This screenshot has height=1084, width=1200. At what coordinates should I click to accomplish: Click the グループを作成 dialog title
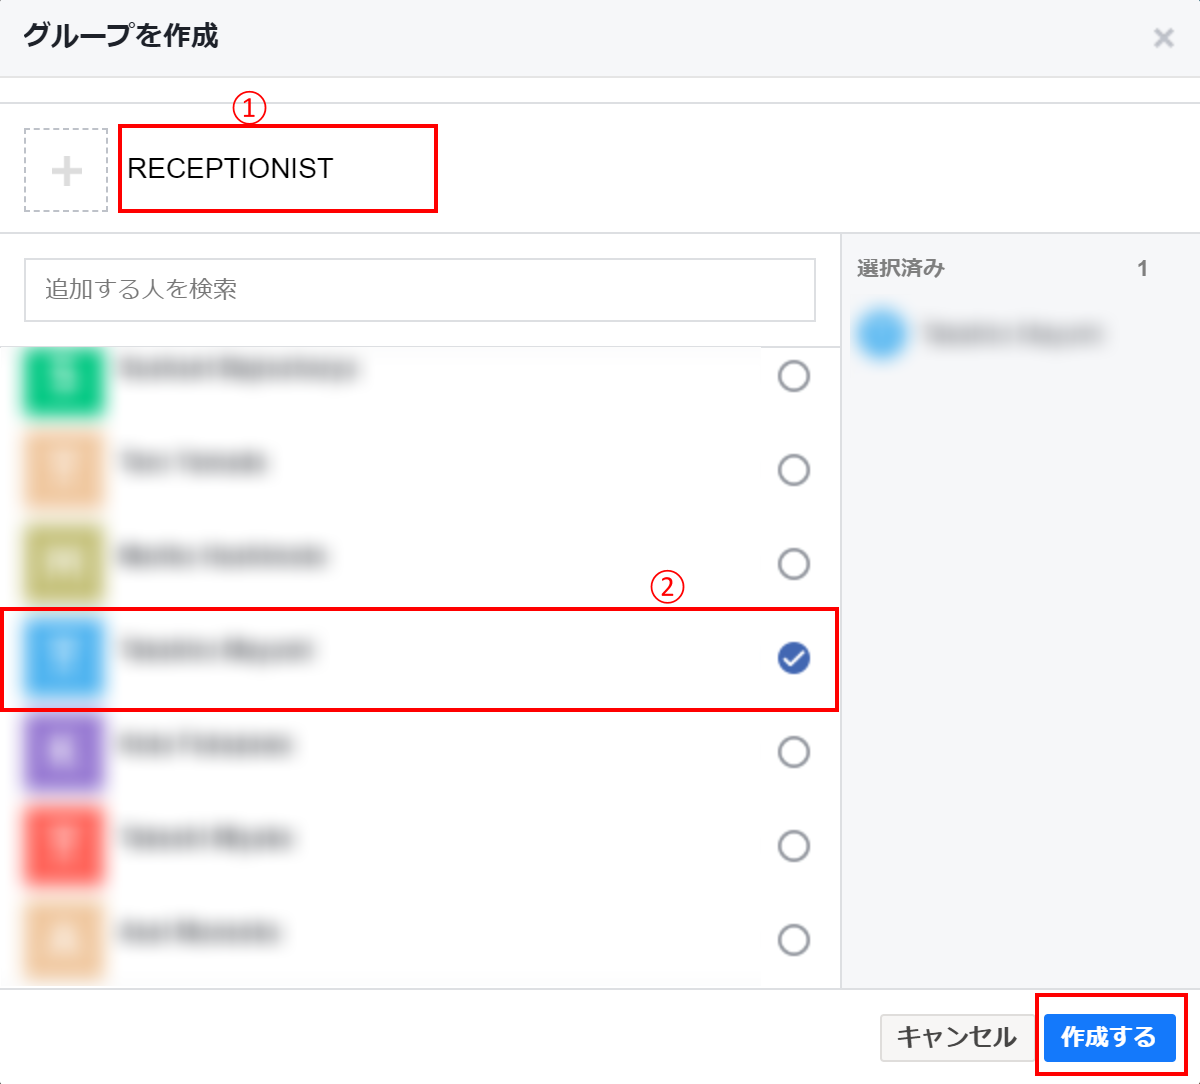coord(120,36)
